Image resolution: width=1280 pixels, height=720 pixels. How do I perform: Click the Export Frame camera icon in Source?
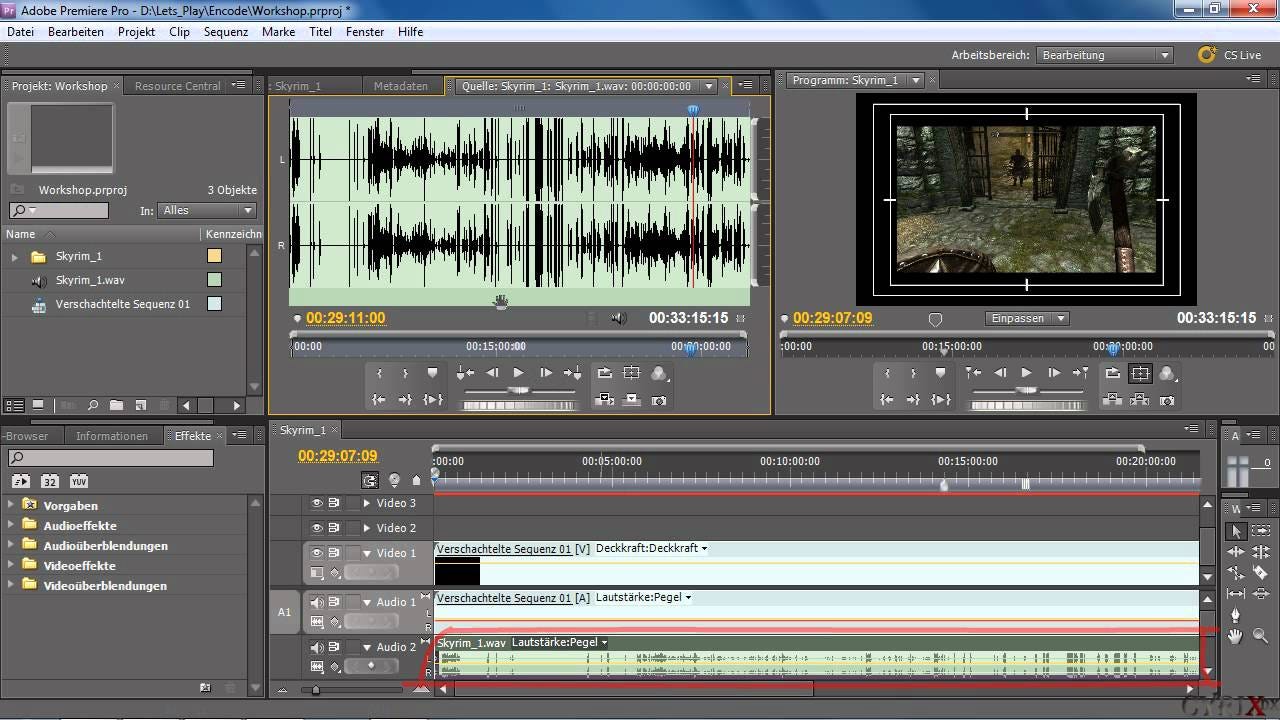[x=659, y=399]
